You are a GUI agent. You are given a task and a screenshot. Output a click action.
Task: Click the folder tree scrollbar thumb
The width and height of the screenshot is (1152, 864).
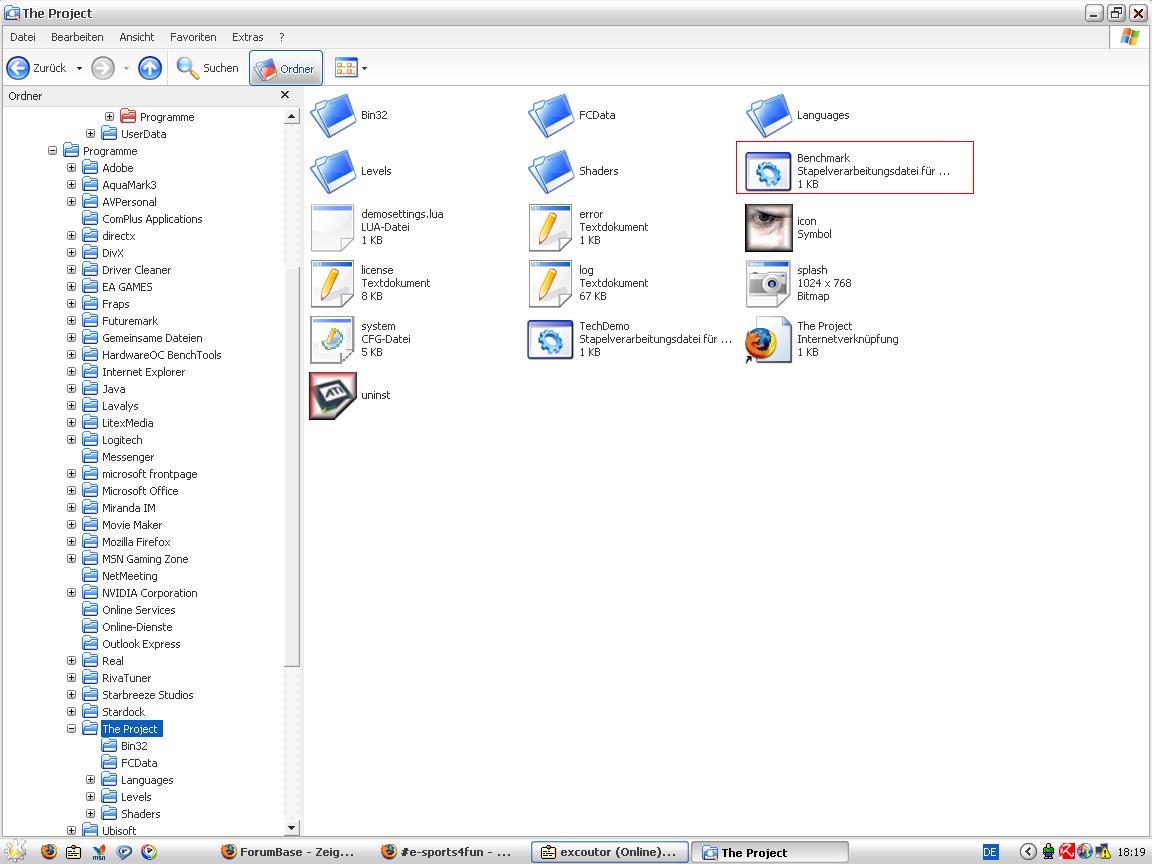coord(292,467)
